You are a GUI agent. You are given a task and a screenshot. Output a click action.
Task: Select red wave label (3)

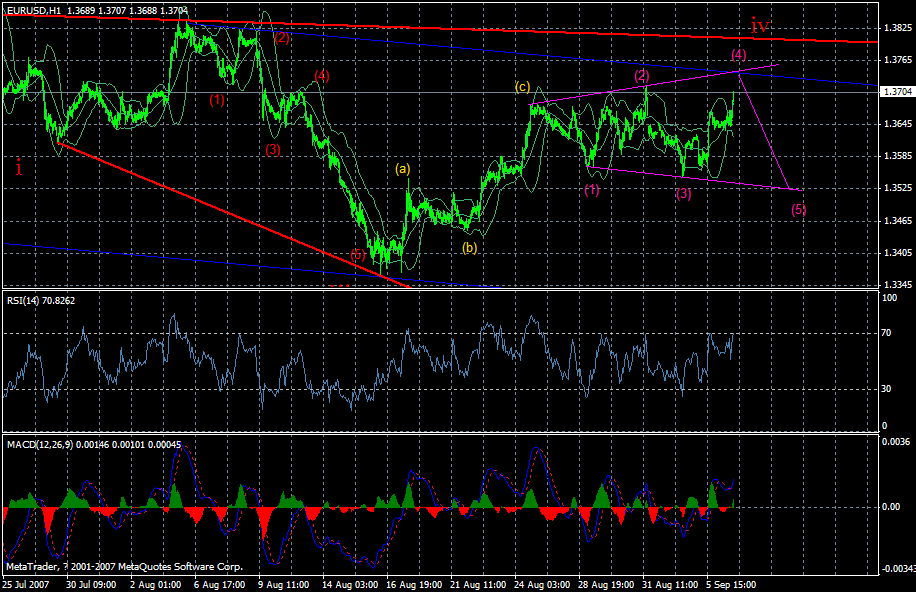click(x=273, y=149)
